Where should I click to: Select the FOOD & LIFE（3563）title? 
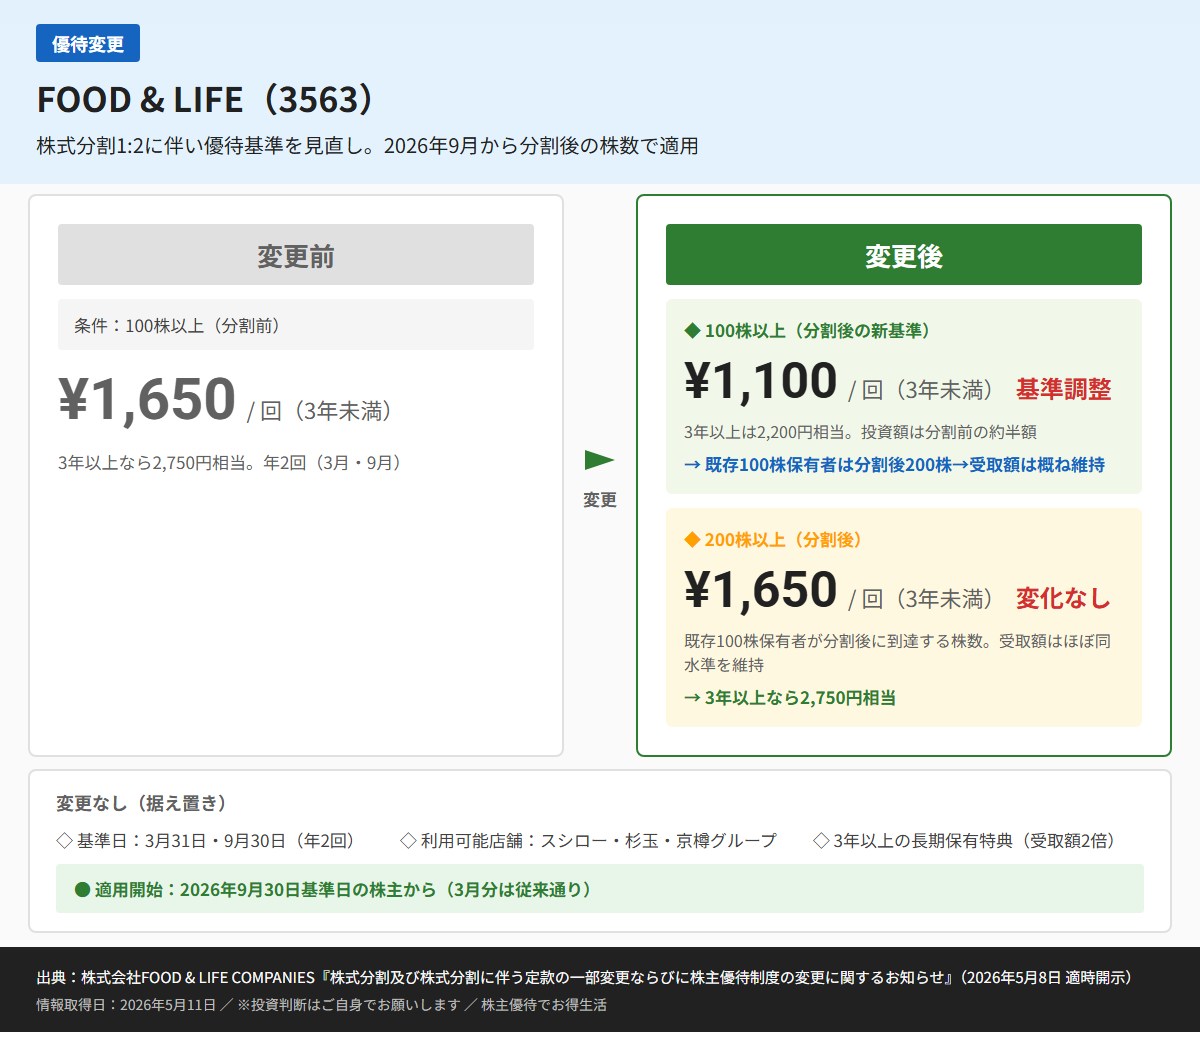tap(206, 100)
